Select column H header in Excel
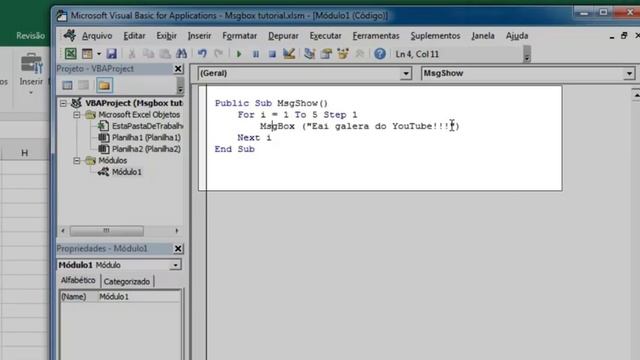The height and width of the screenshot is (360, 640). tap(24, 153)
